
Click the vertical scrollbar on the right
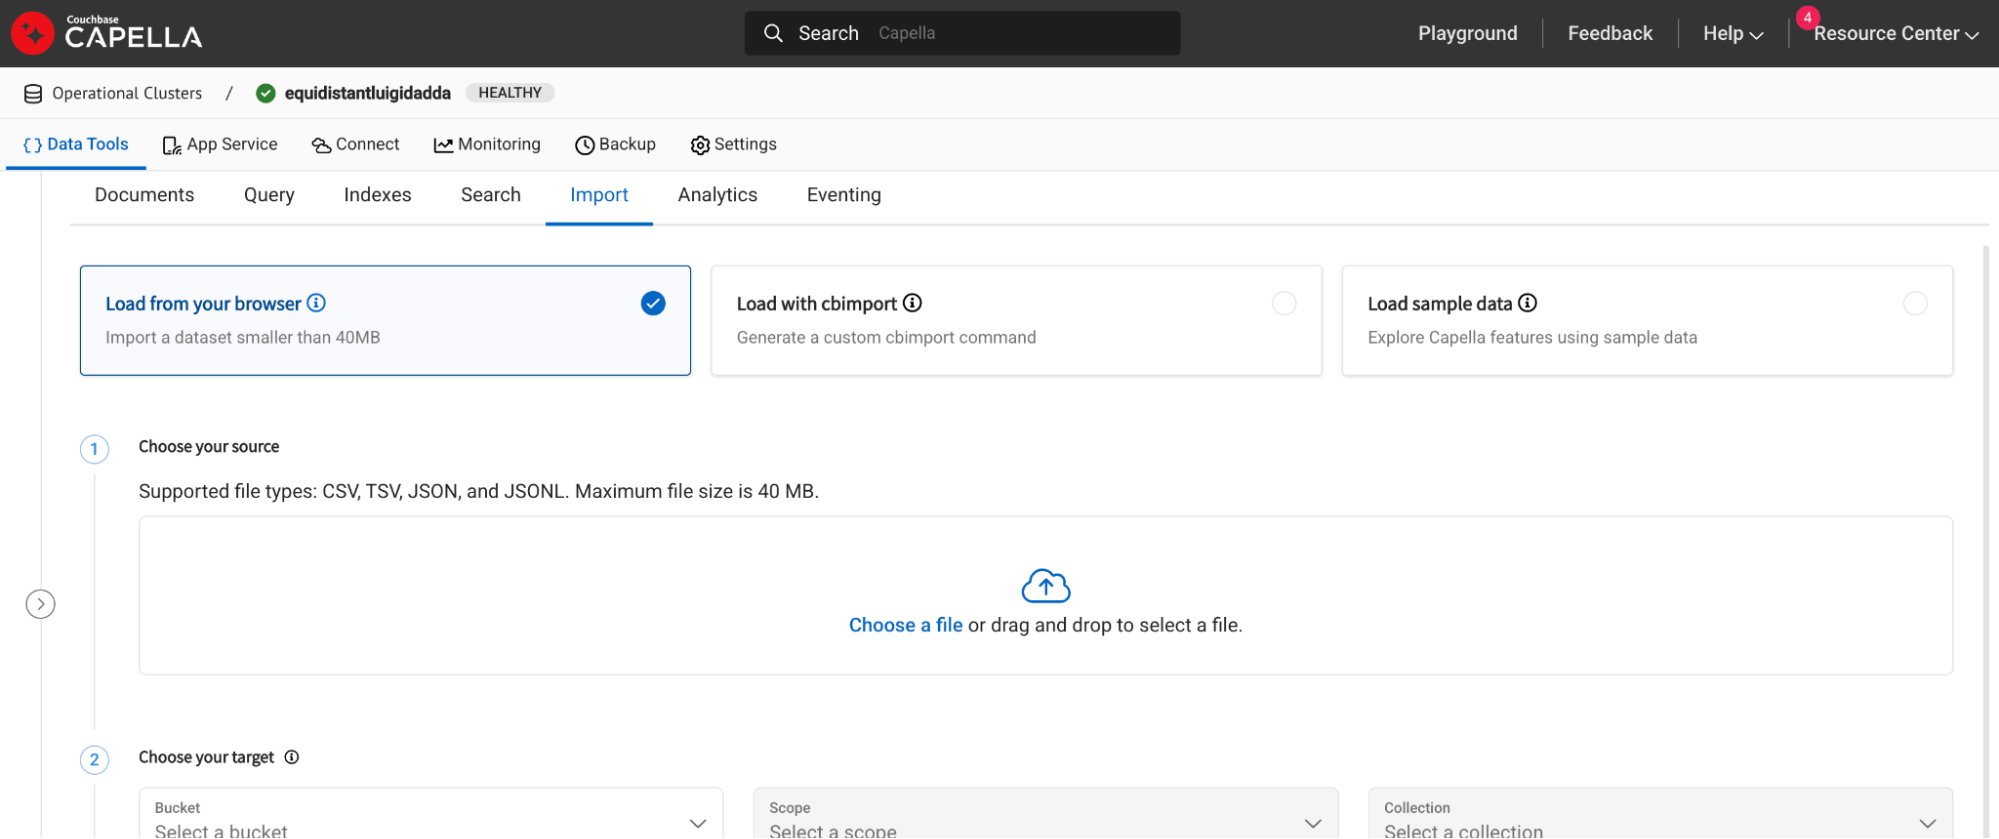1986,540
